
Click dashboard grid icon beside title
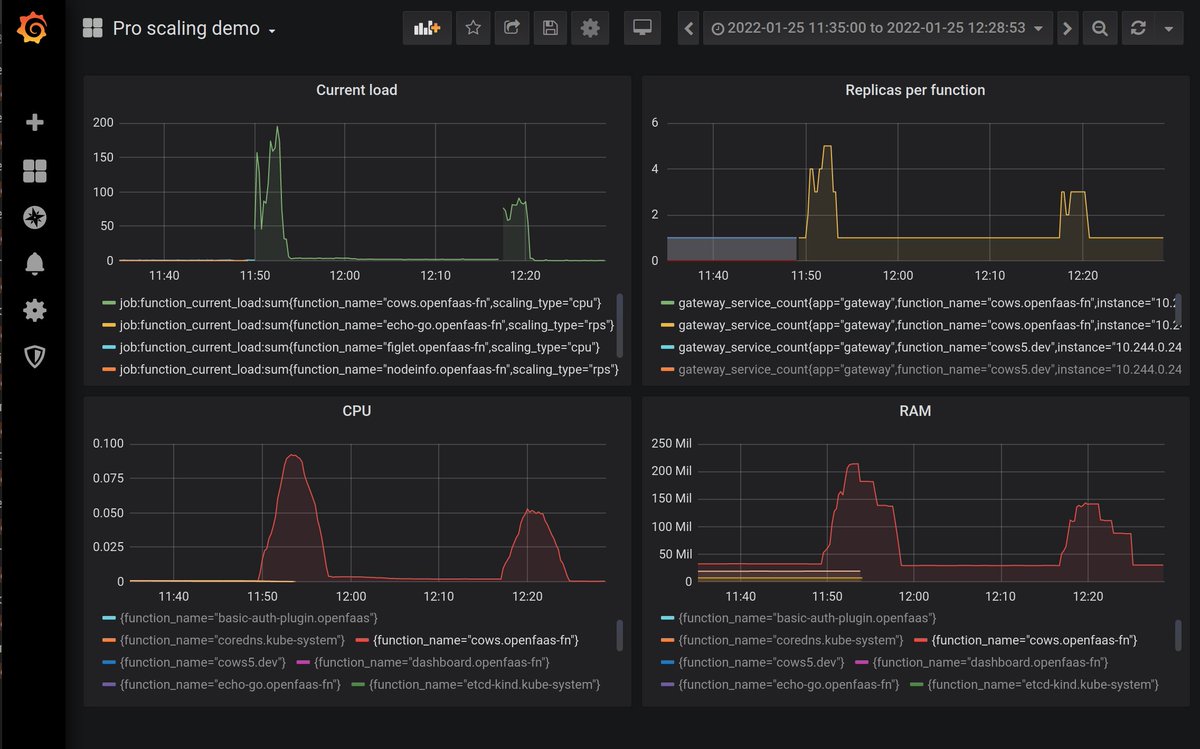click(93, 29)
